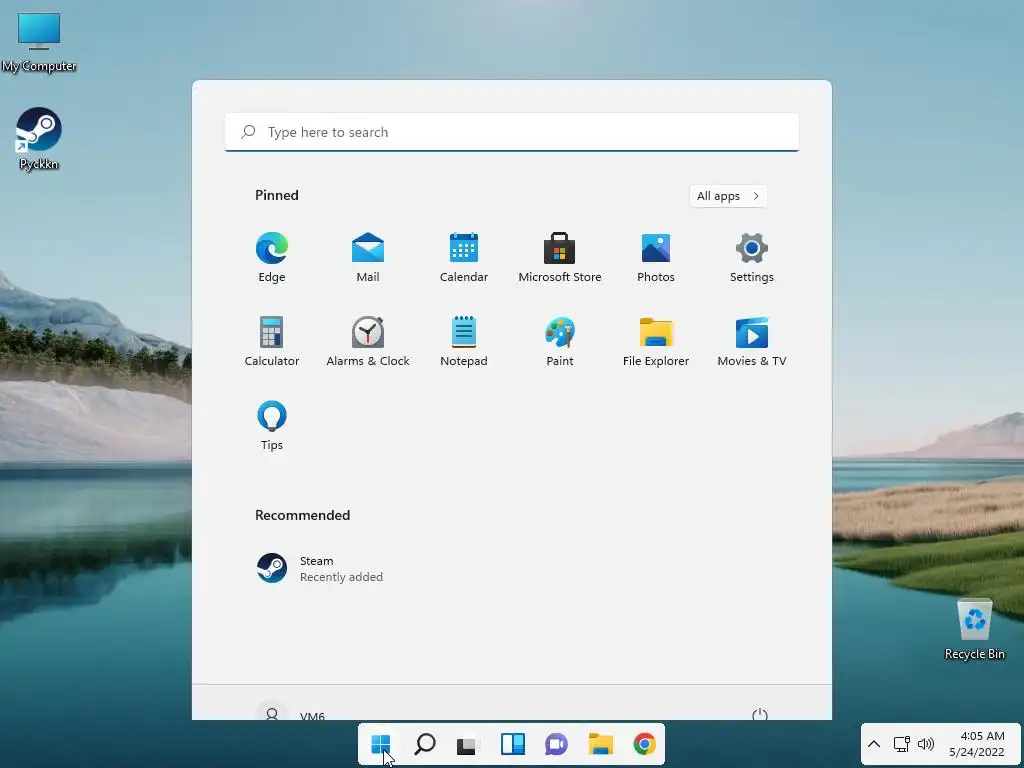Click the Power button in Start

point(760,714)
